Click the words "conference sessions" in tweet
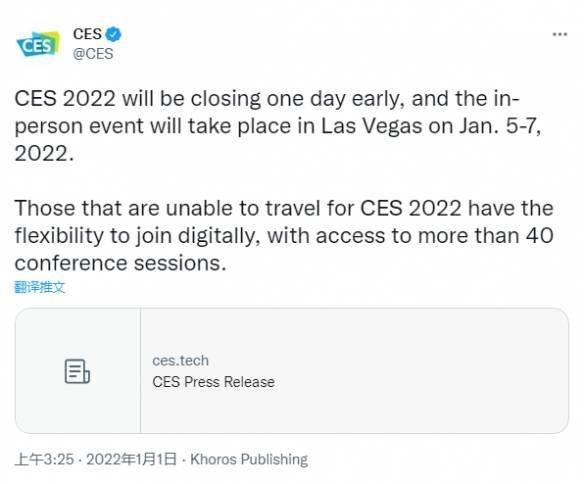Image resolution: width=584 pixels, height=484 pixels. pos(120,263)
